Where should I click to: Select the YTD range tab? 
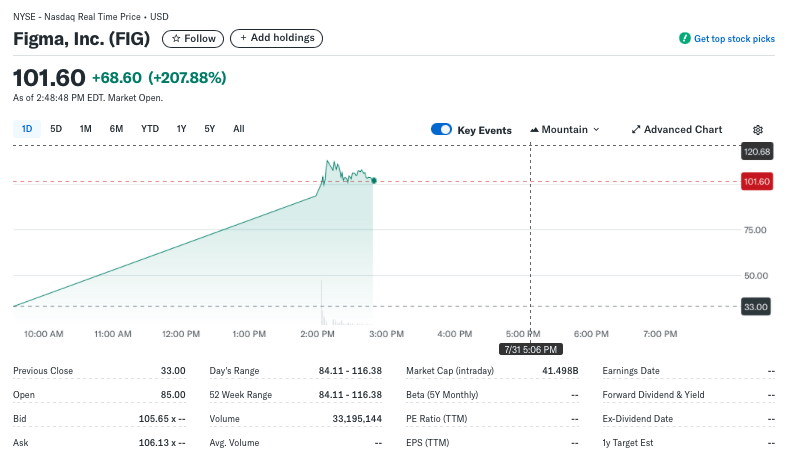(150, 129)
